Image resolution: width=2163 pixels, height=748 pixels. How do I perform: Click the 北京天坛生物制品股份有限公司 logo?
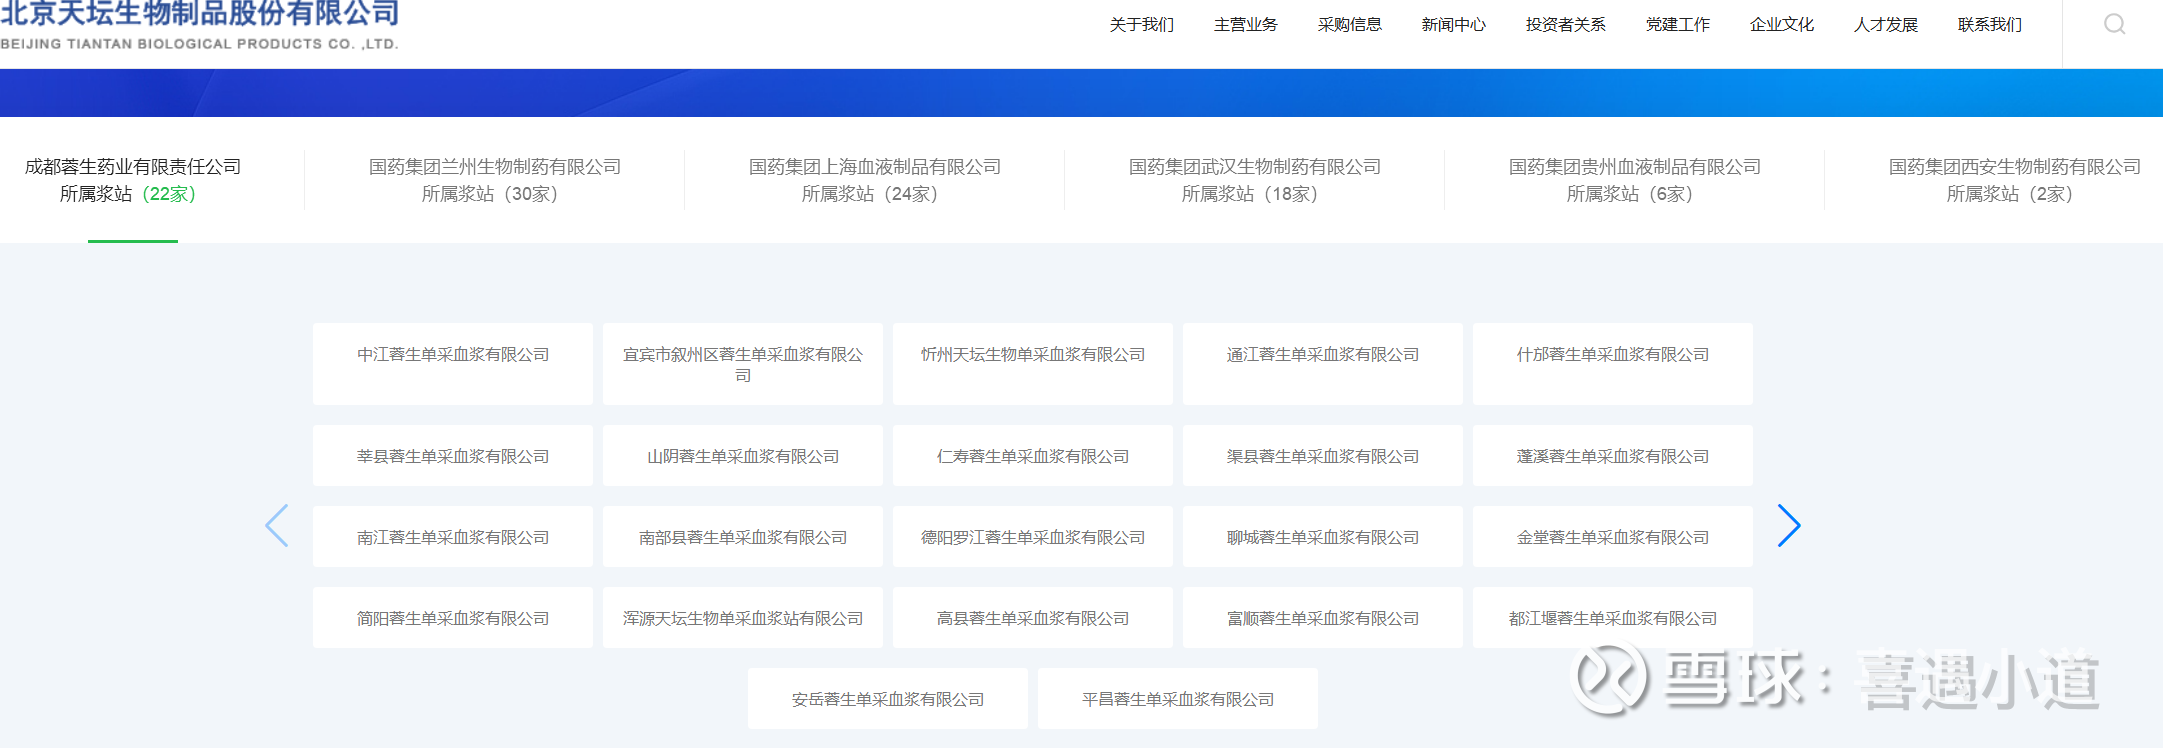click(200, 26)
